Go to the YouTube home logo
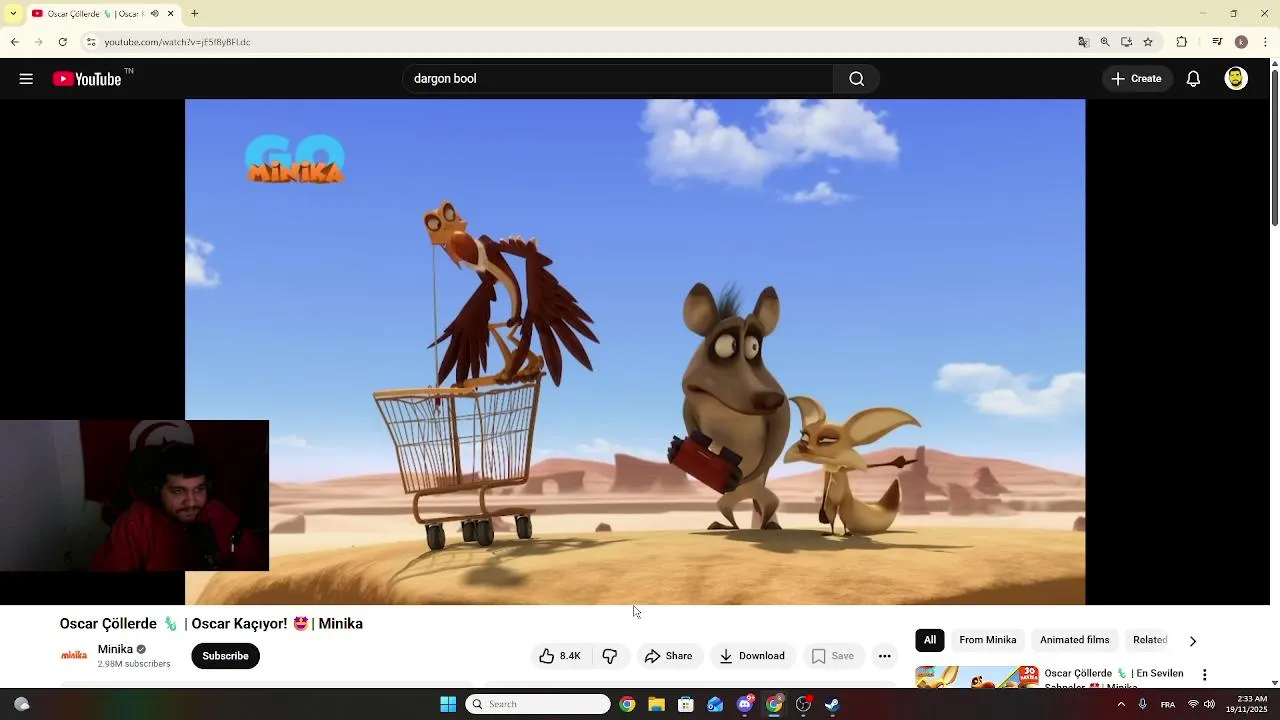This screenshot has width=1280, height=720. [x=87, y=79]
